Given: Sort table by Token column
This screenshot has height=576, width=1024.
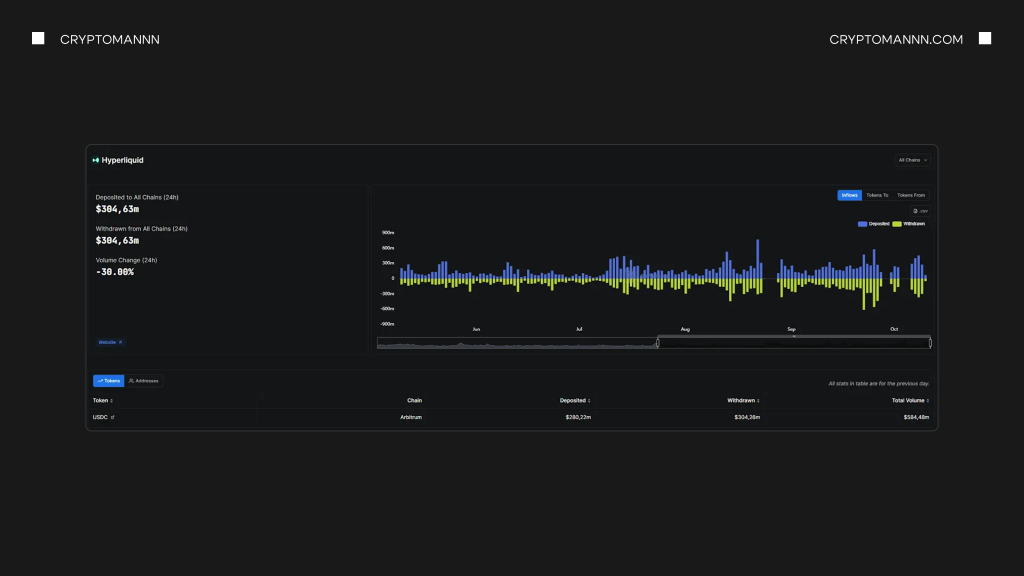Looking at the screenshot, I should coord(103,400).
